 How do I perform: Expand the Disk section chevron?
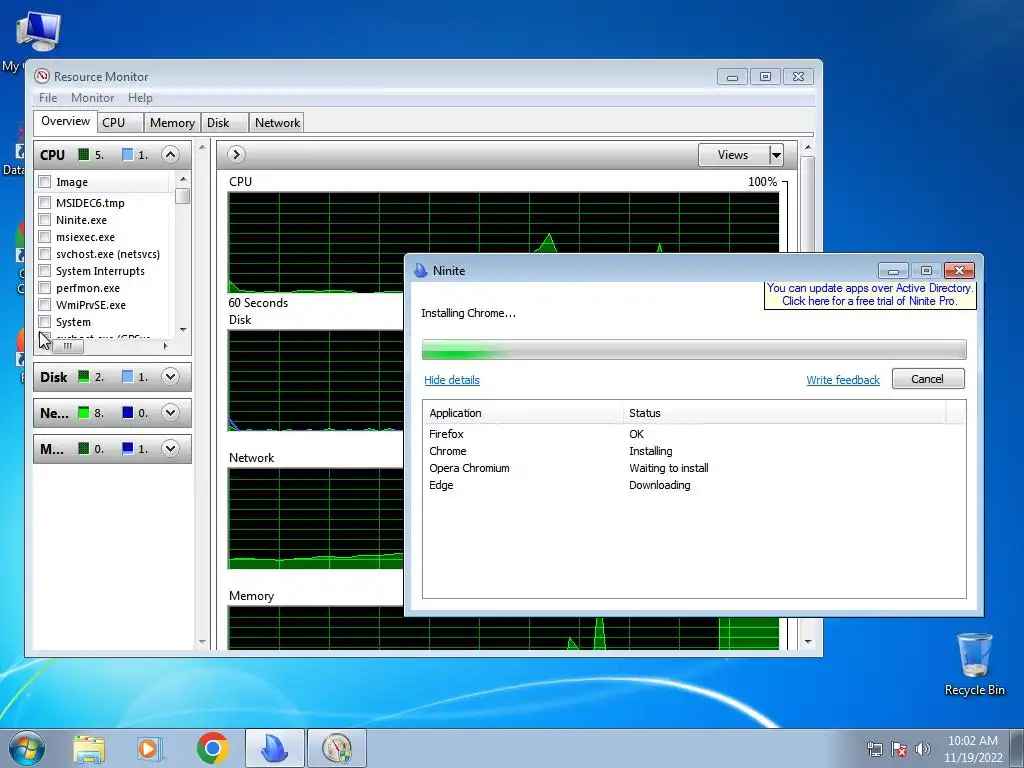(x=170, y=377)
